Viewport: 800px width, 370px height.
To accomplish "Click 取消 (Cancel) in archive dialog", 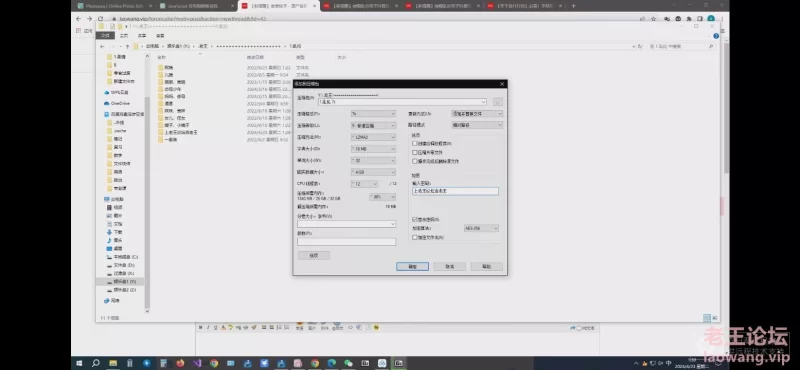I will (x=449, y=266).
